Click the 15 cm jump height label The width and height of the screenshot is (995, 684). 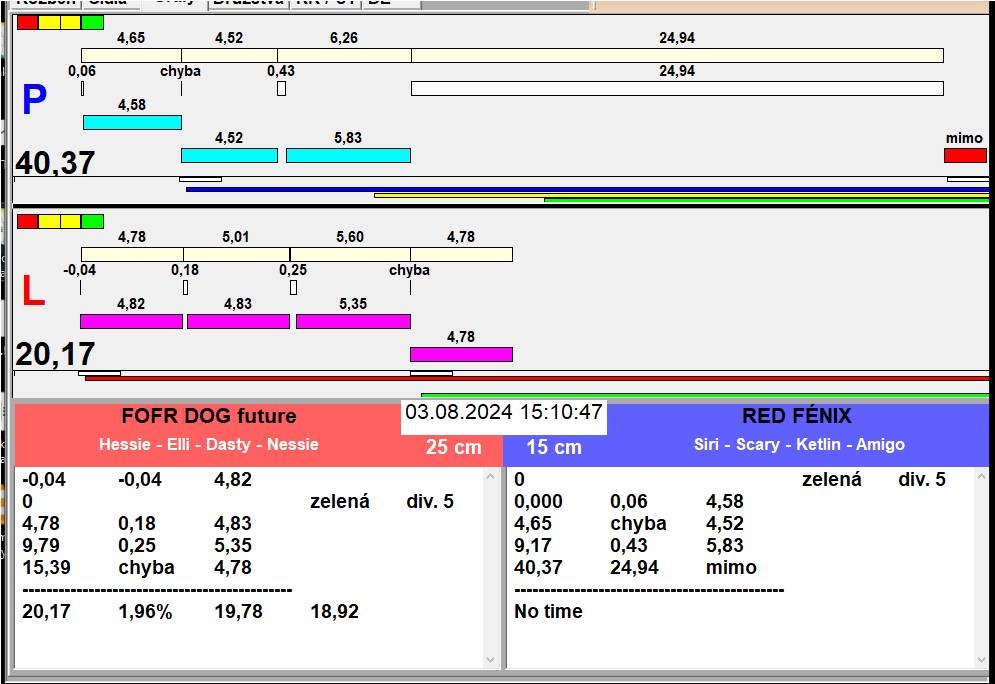coord(553,447)
